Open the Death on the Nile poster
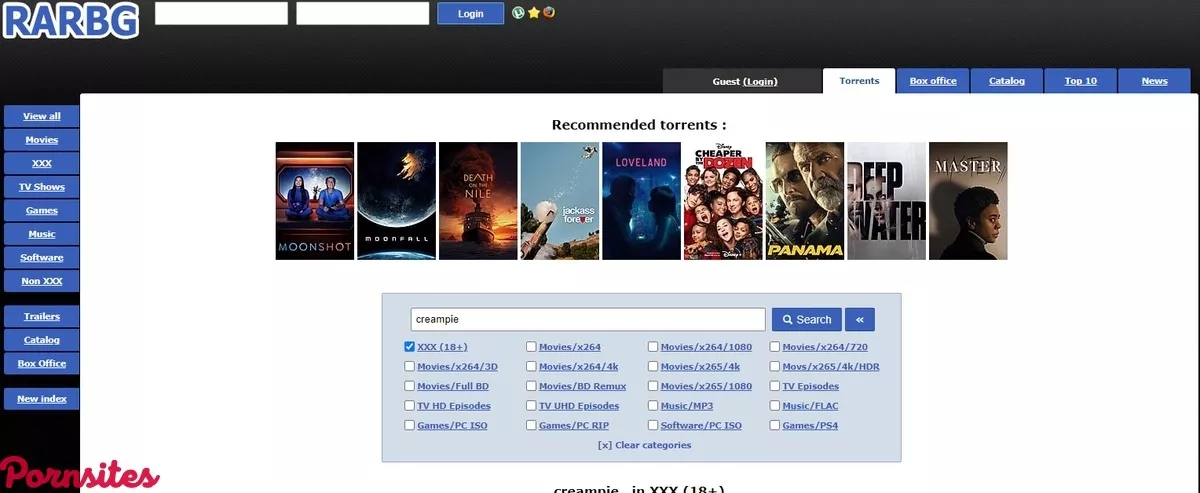Screen dimensions: 1200x493 478,201
